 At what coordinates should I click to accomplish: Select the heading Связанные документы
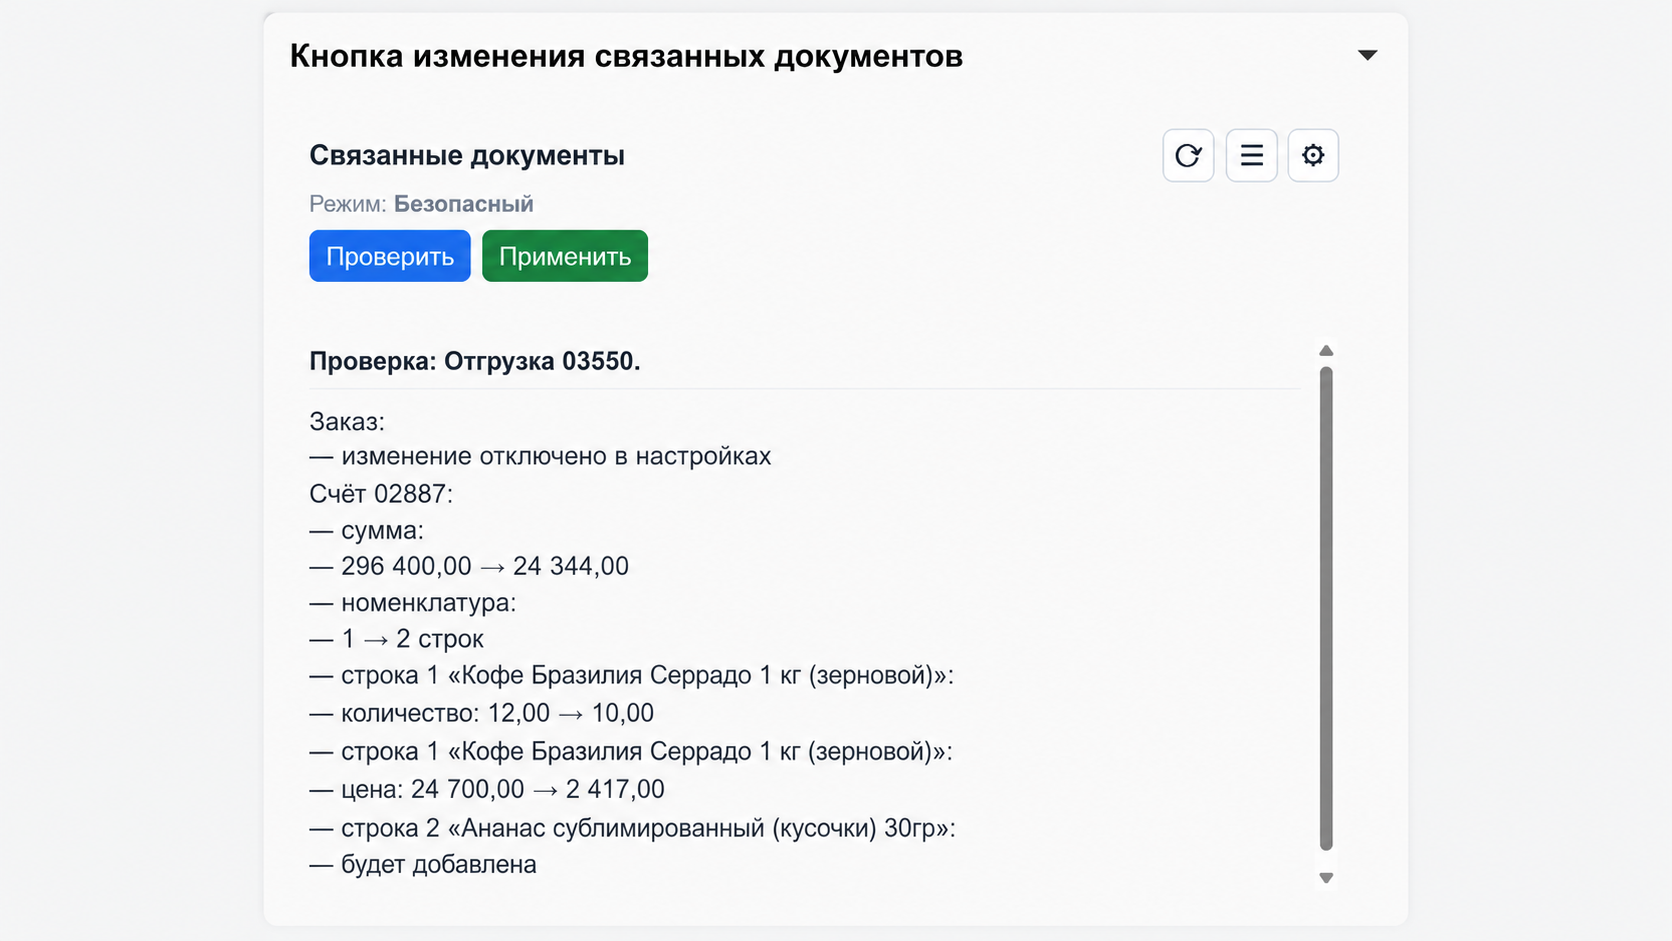tap(467, 155)
